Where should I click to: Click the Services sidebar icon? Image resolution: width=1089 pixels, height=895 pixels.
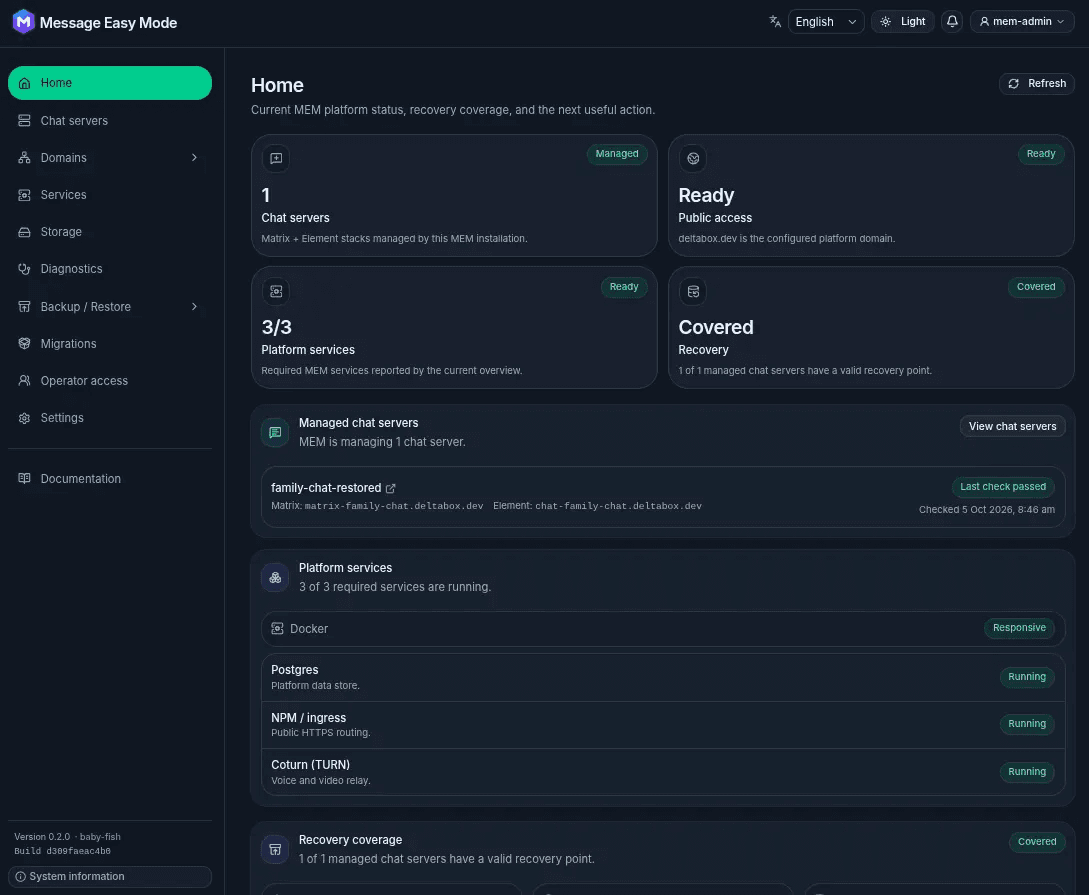24,195
